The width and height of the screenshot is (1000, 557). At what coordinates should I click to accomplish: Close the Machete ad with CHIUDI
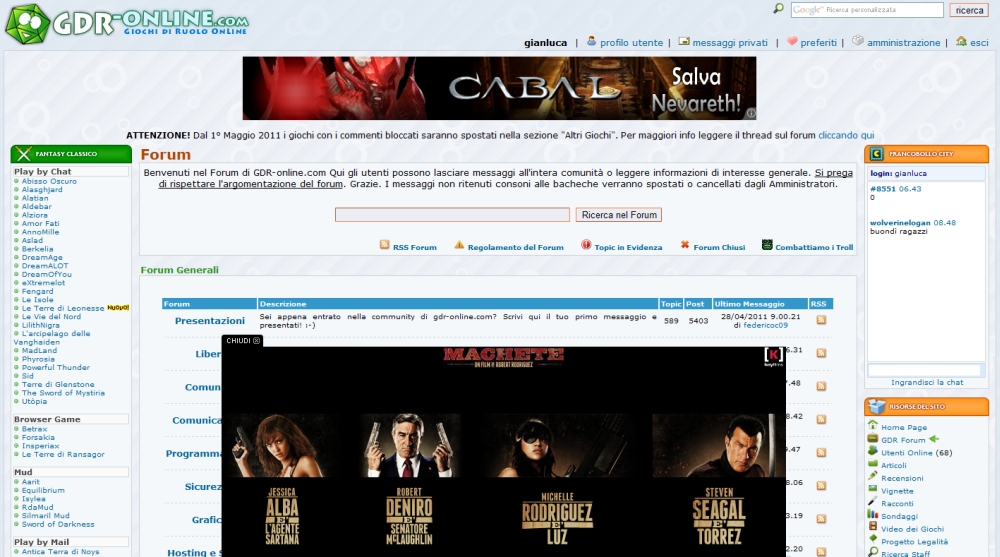point(243,341)
